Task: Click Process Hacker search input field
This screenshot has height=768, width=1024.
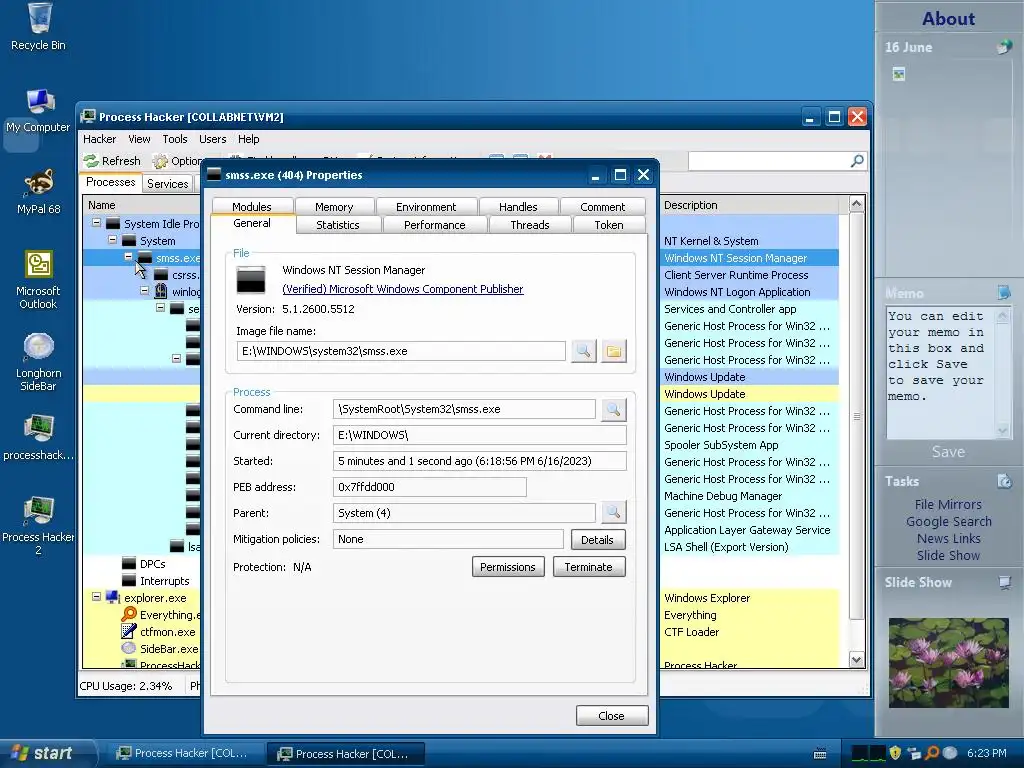Action: pos(769,161)
